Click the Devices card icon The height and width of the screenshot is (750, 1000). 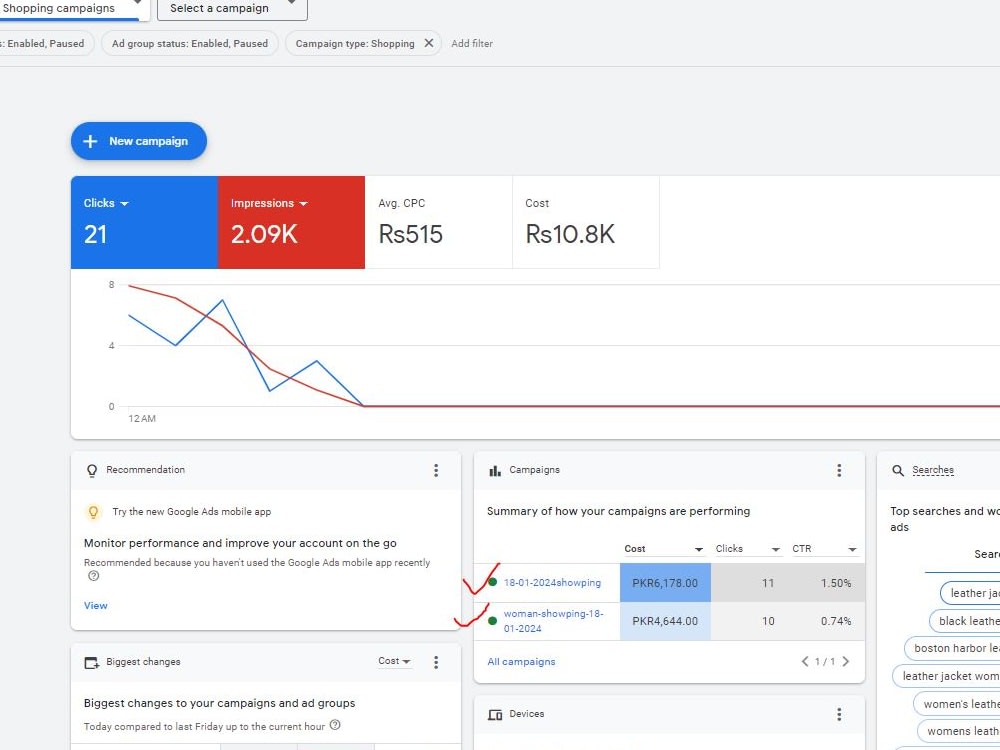pos(495,714)
